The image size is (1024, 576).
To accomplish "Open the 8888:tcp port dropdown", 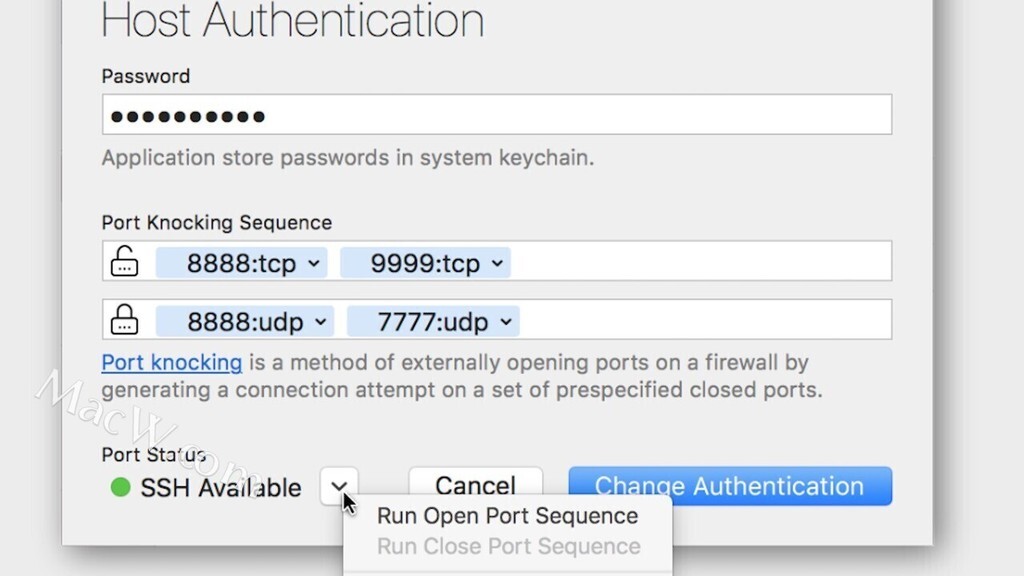I will [x=241, y=263].
